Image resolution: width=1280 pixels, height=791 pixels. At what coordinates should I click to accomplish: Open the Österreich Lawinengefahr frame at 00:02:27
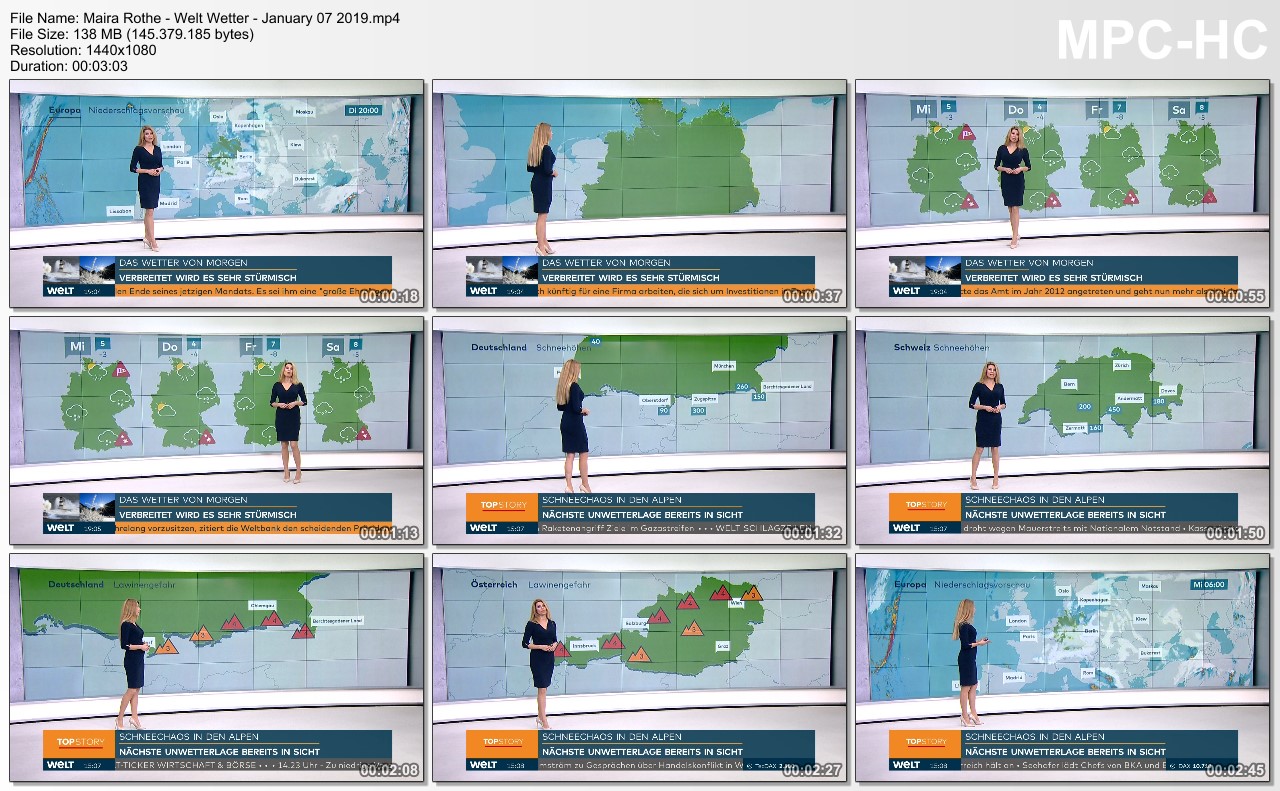pyautogui.click(x=639, y=668)
